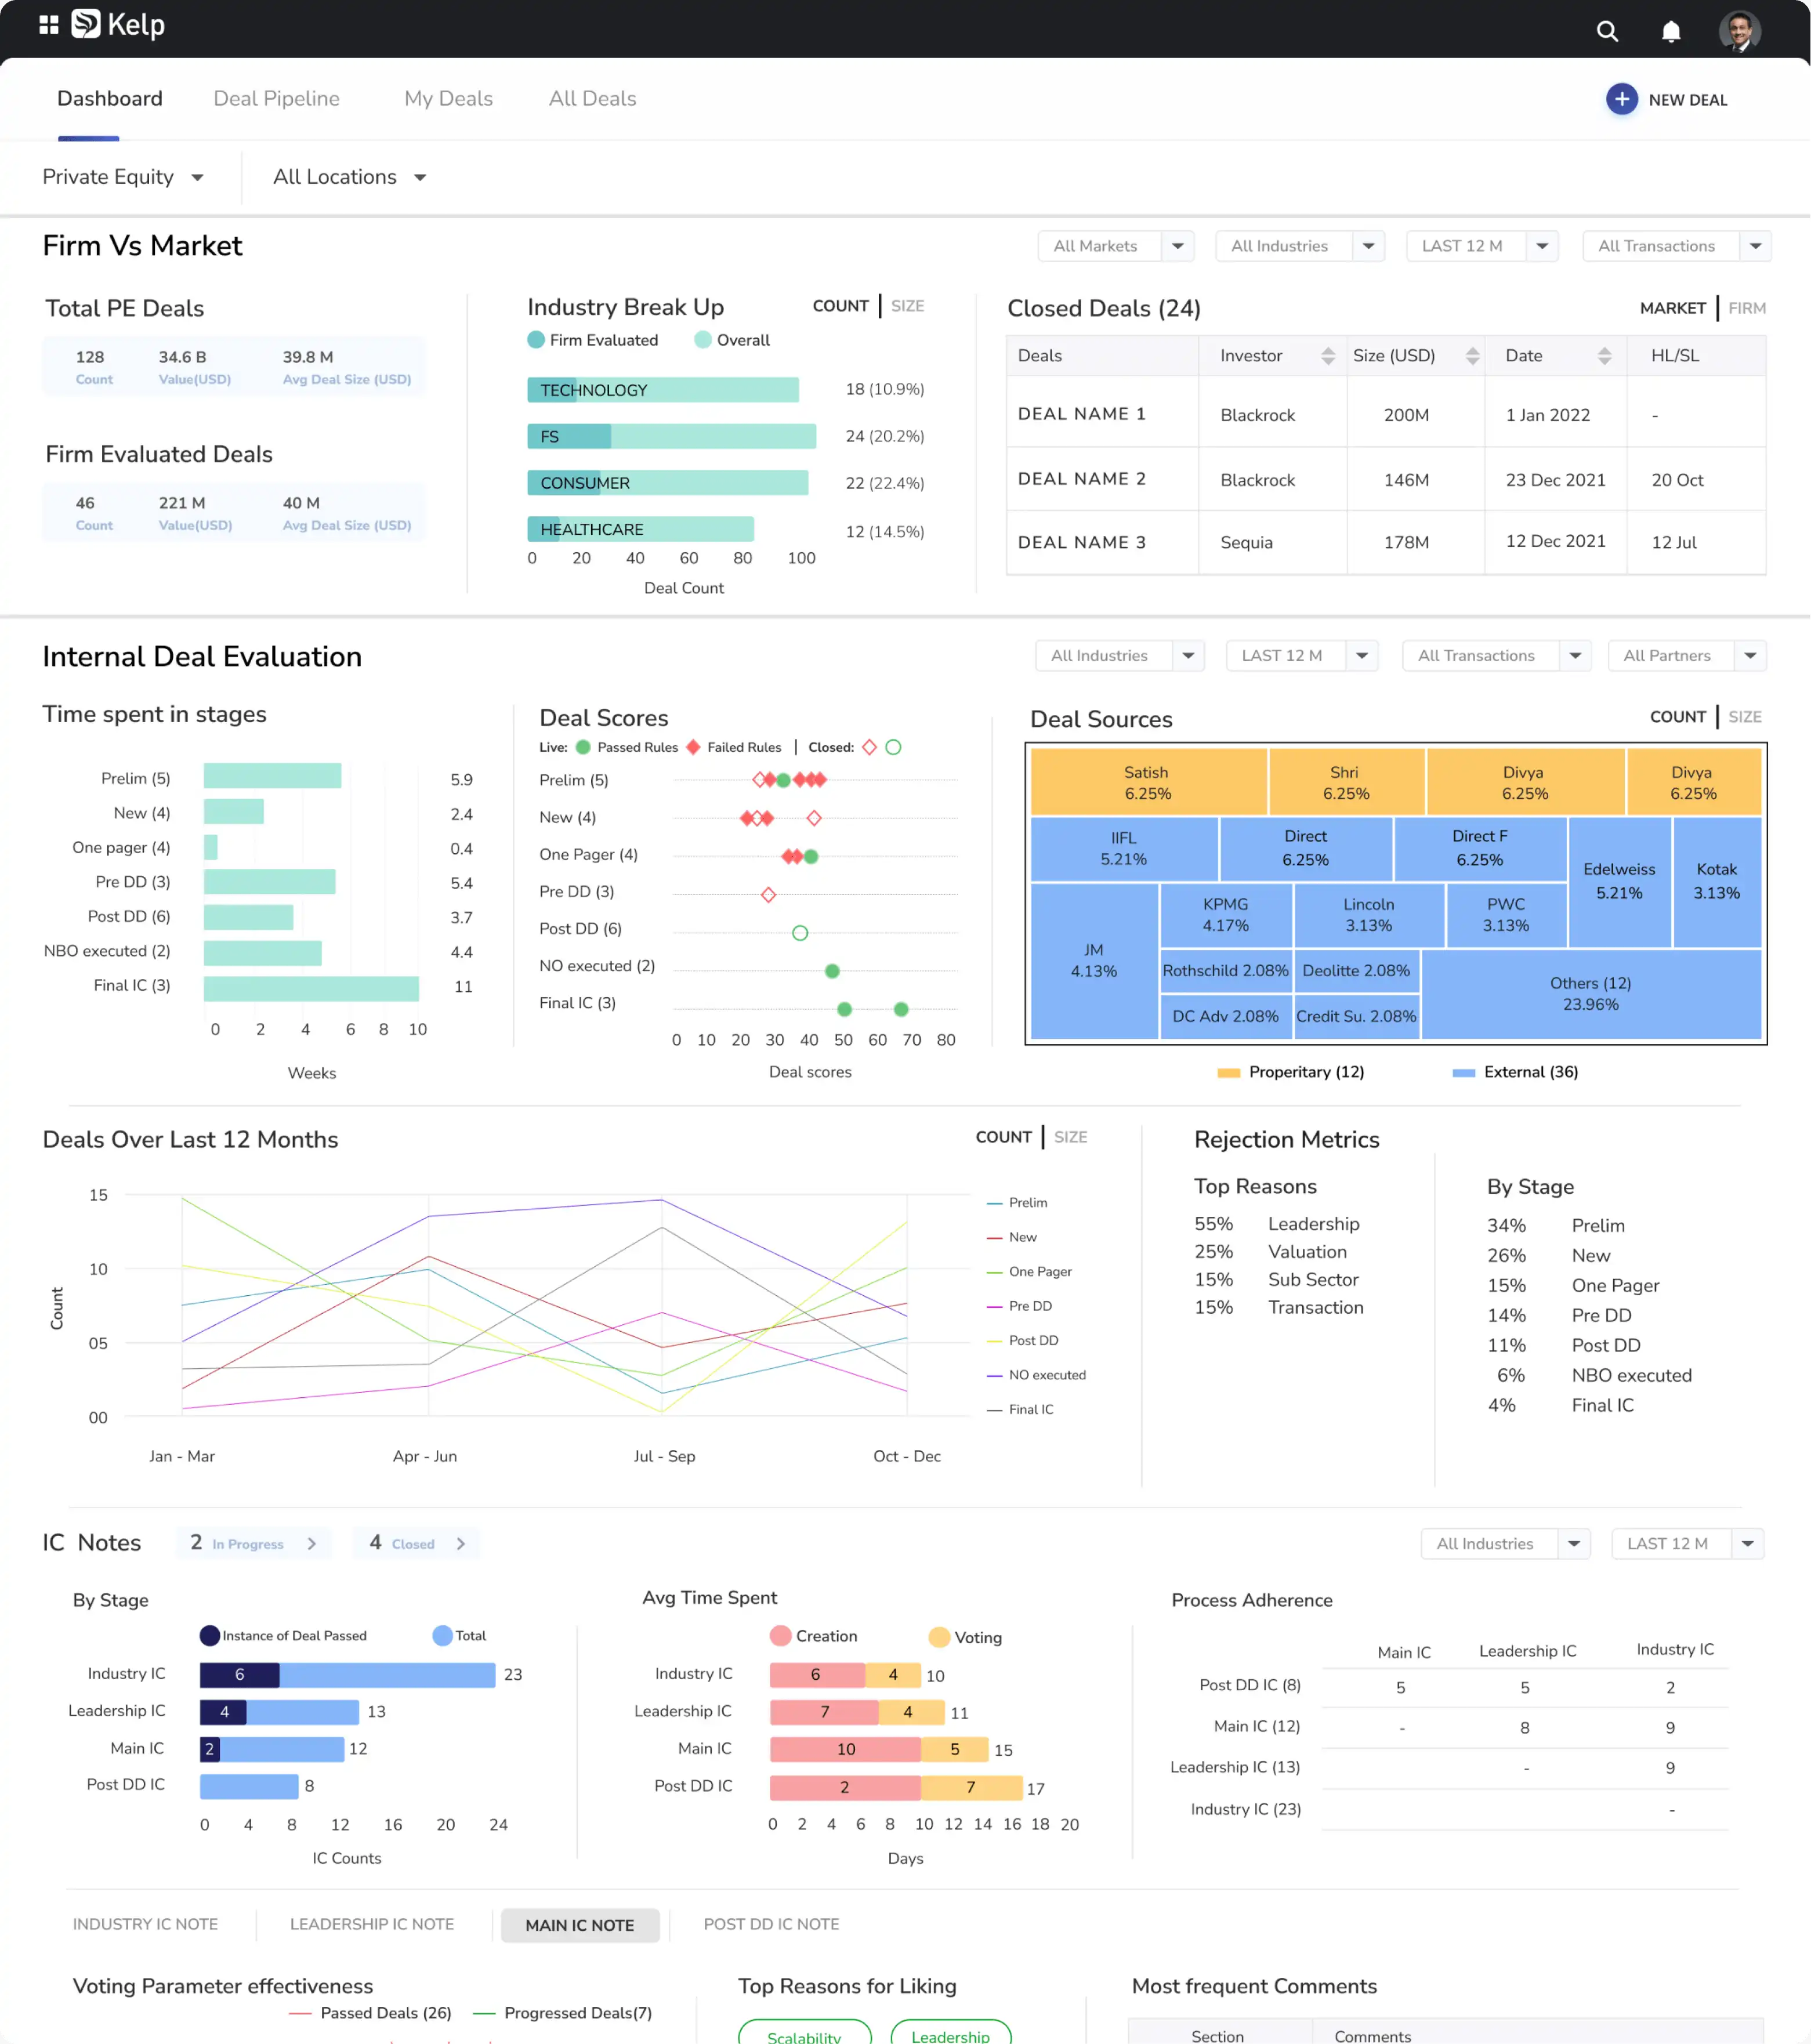Viewport: 1811px width, 2044px height.
Task: Switch Deal Sources to COUNT
Action: point(1677,717)
